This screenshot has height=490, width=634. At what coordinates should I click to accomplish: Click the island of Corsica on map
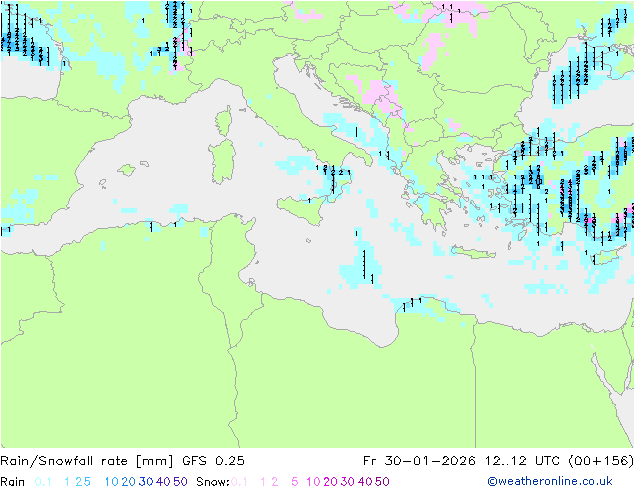coord(224,121)
